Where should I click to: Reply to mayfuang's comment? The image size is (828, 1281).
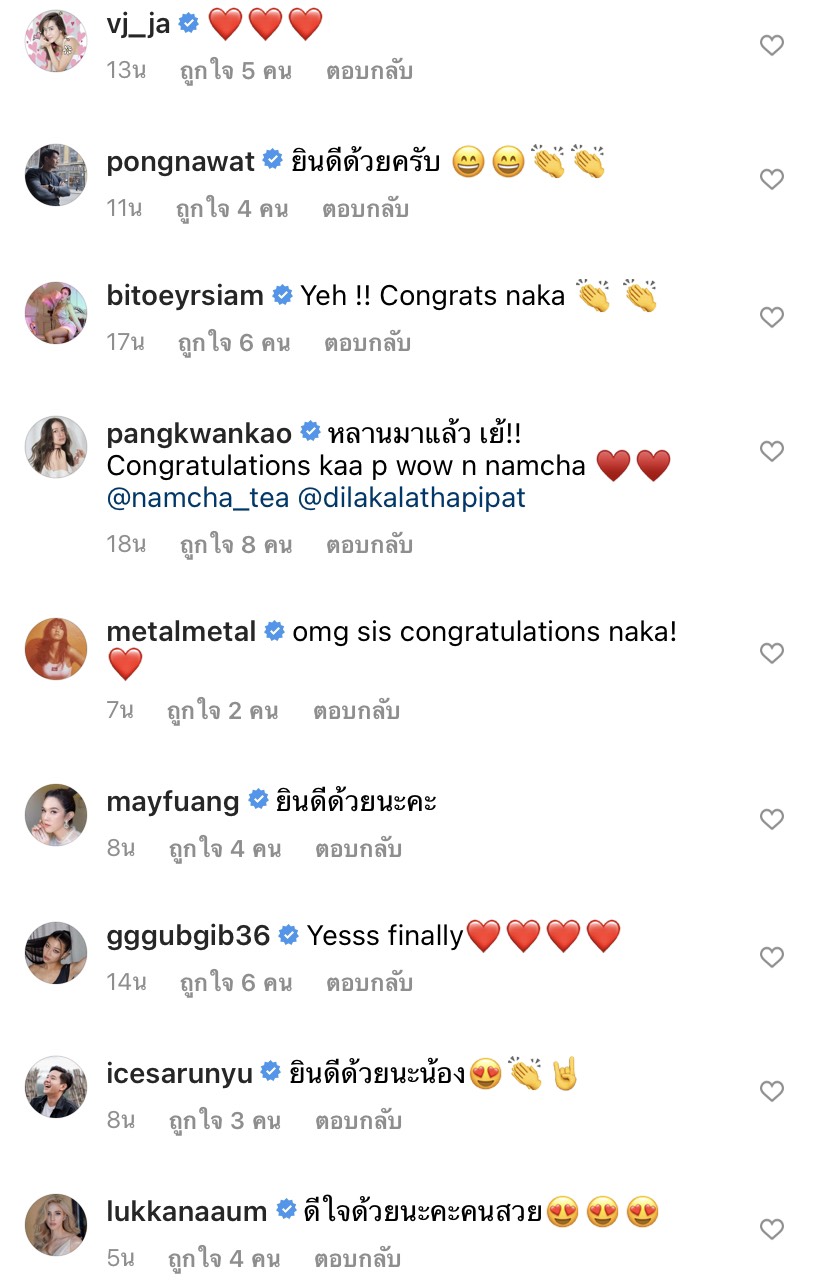click(360, 848)
